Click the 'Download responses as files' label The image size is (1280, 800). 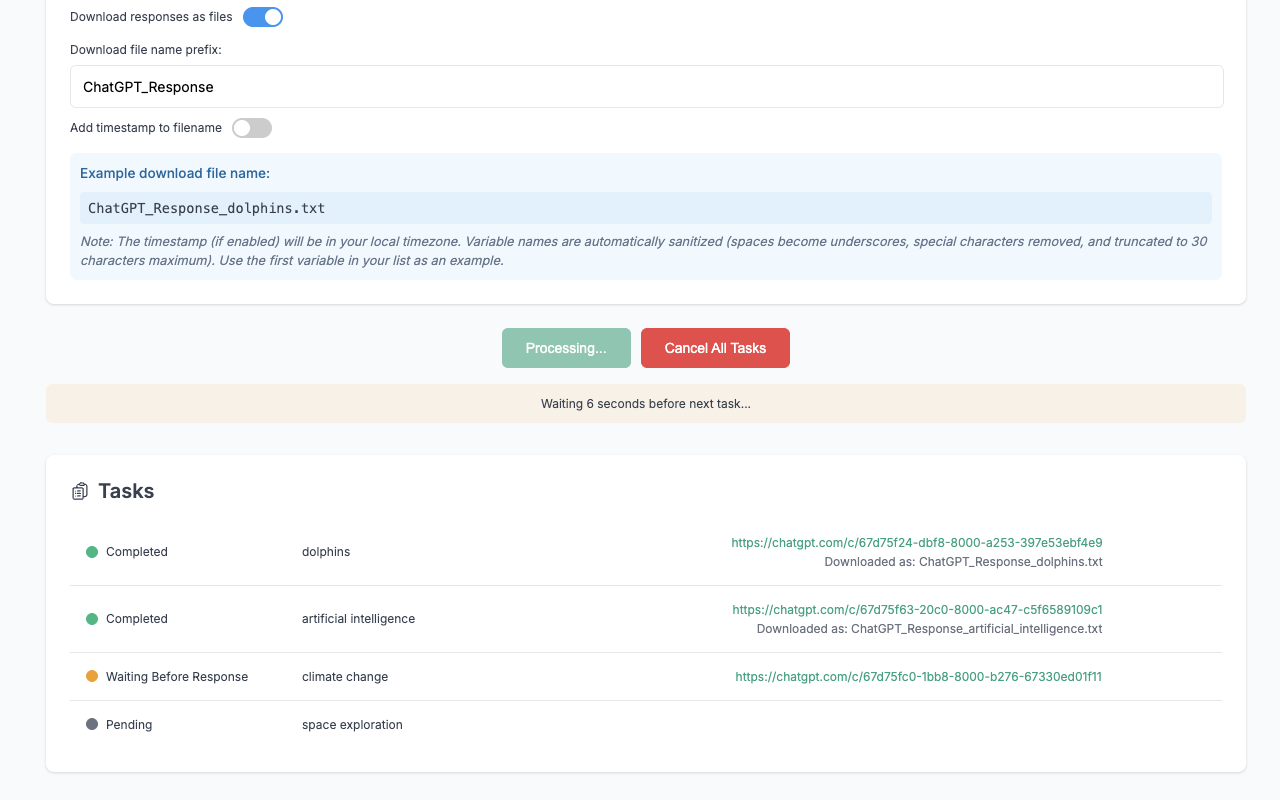(x=151, y=17)
